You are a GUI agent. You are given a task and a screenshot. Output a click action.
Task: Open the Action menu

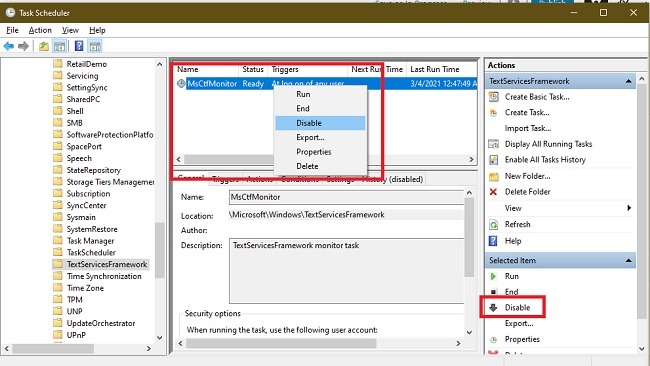pyautogui.click(x=40, y=30)
